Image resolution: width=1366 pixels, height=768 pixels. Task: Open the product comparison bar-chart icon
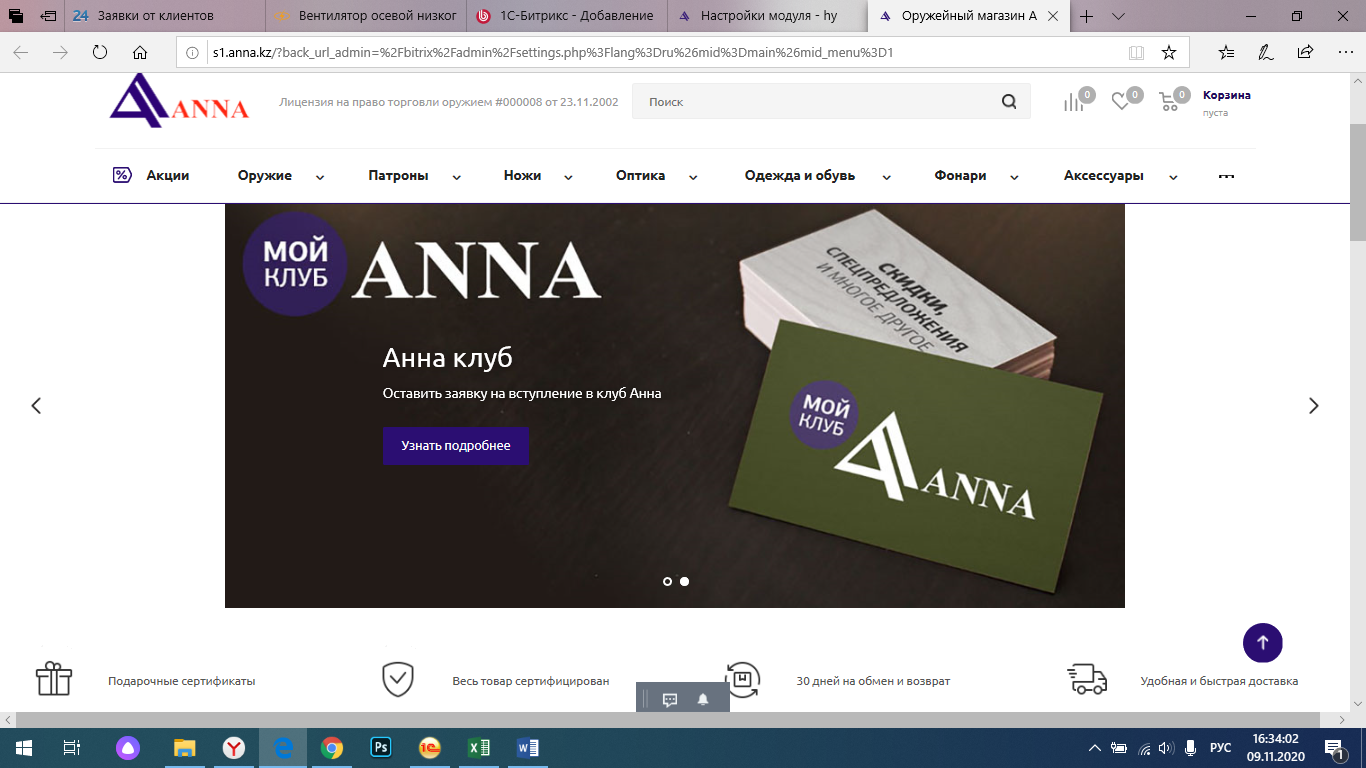click(x=1073, y=102)
